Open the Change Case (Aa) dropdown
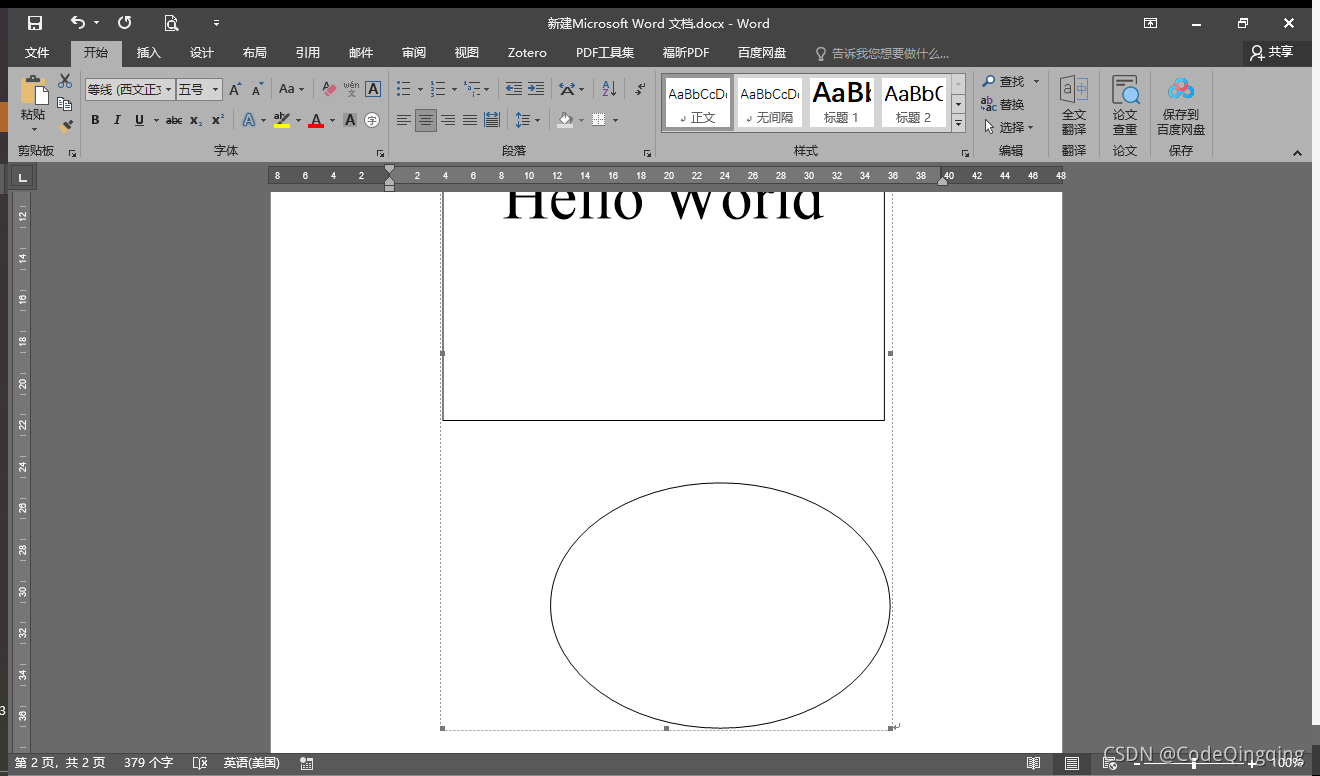Viewport: 1320px width, 776px height. 291,90
